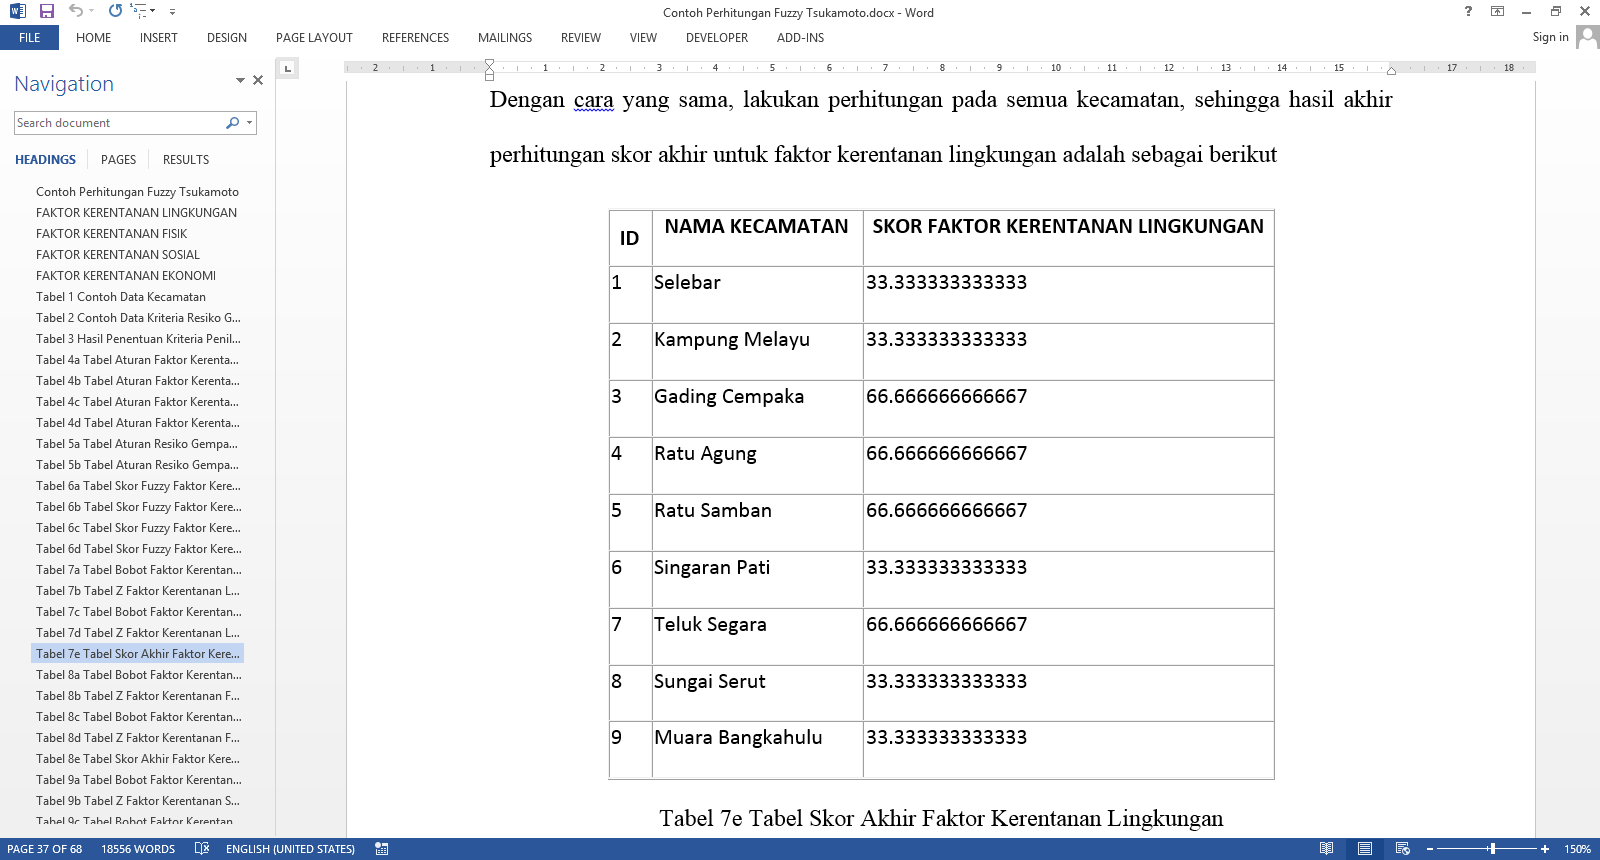Switch to Web Layout view

point(1403,849)
